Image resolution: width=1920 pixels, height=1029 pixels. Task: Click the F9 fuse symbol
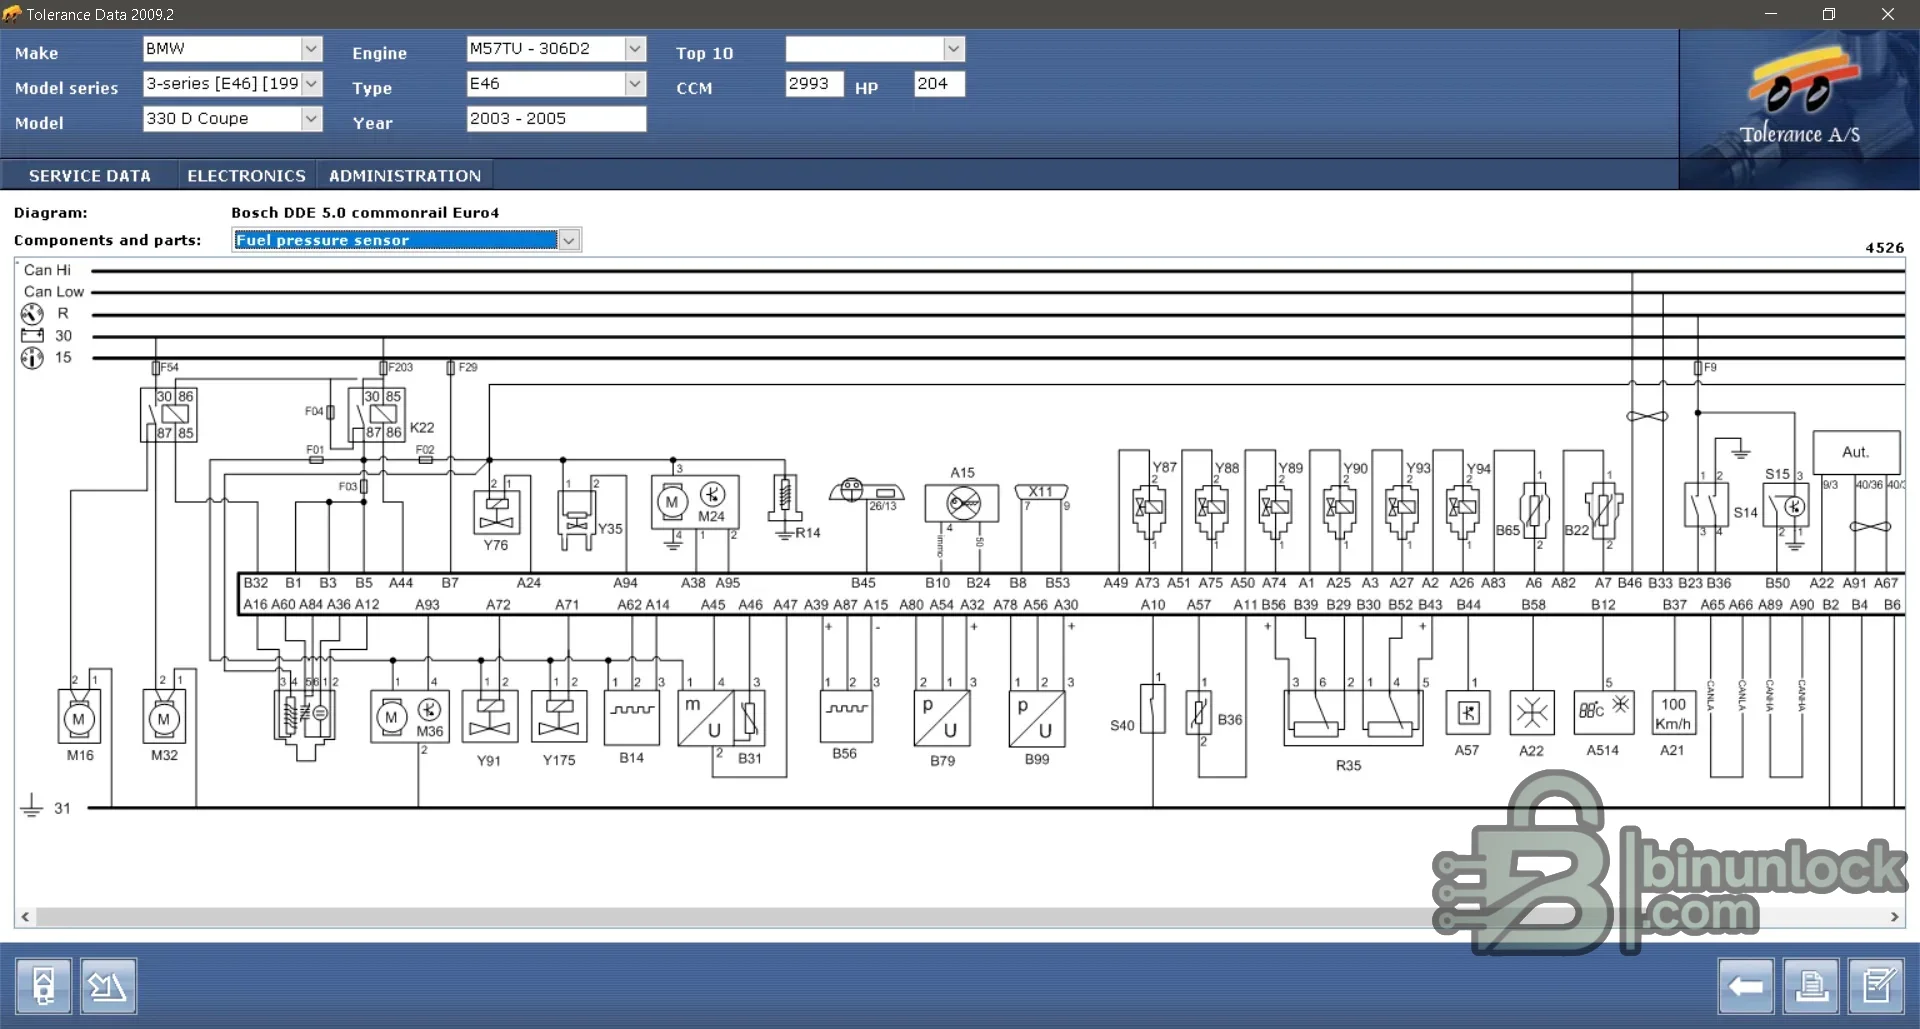[x=1698, y=368]
